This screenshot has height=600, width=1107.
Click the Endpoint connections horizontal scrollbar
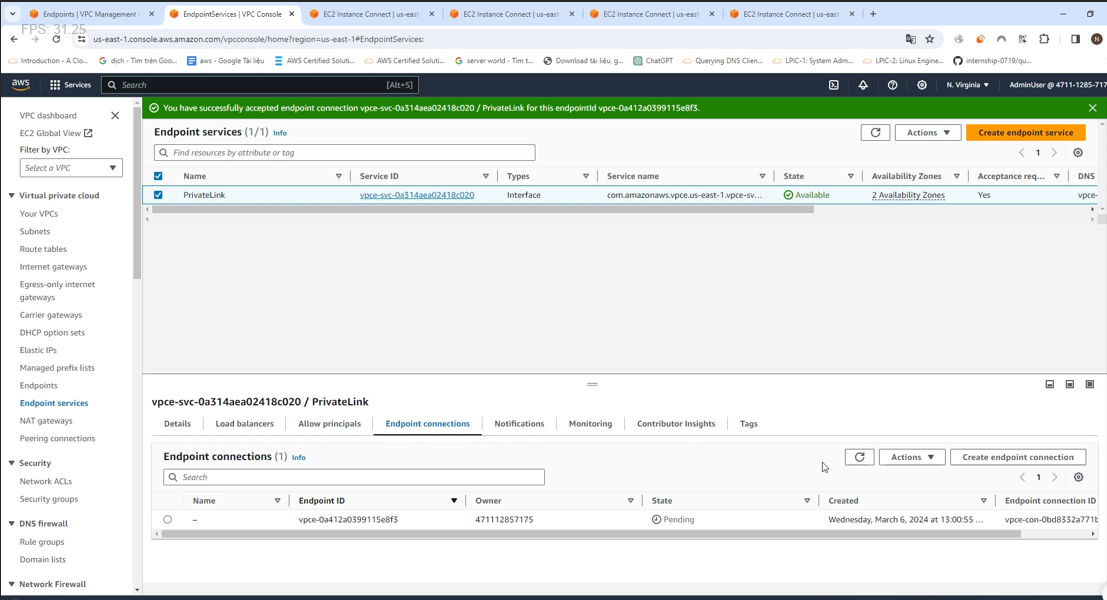tap(591, 534)
